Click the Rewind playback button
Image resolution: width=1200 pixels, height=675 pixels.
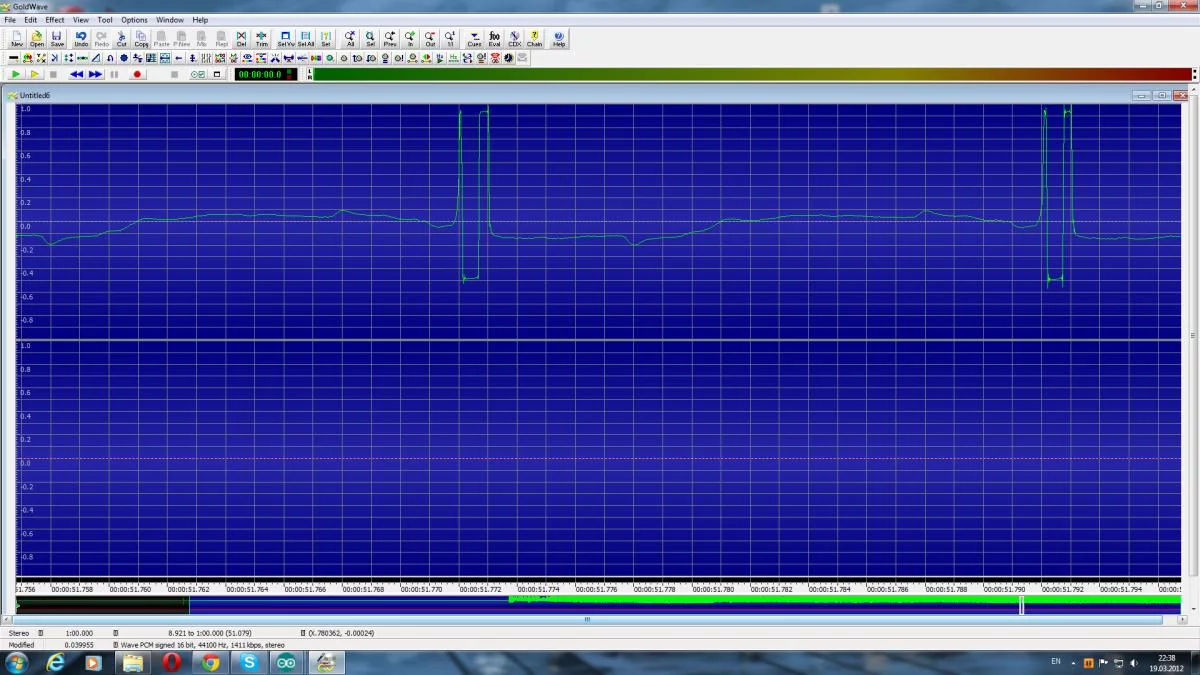pos(76,74)
